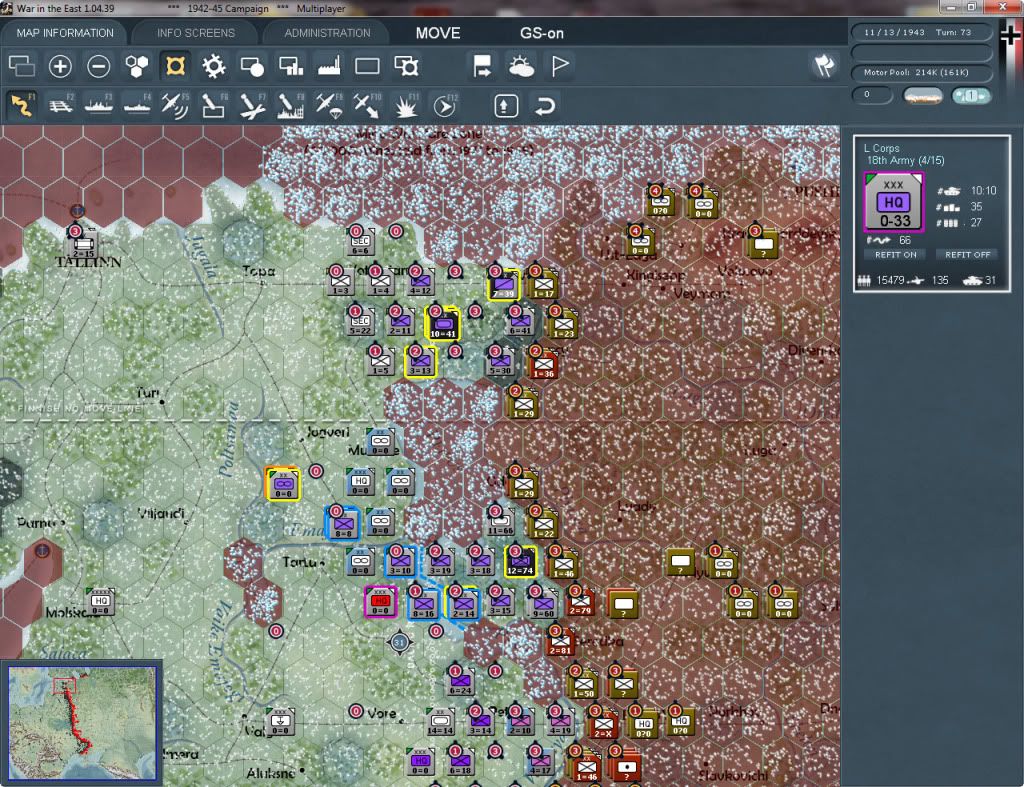Click the rectangle-with-gear toolbar icon
This screenshot has width=1024, height=787.
(x=406, y=66)
